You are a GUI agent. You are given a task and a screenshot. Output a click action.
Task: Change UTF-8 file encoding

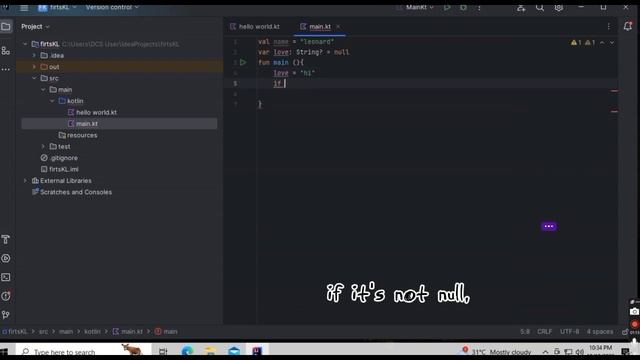point(569,331)
